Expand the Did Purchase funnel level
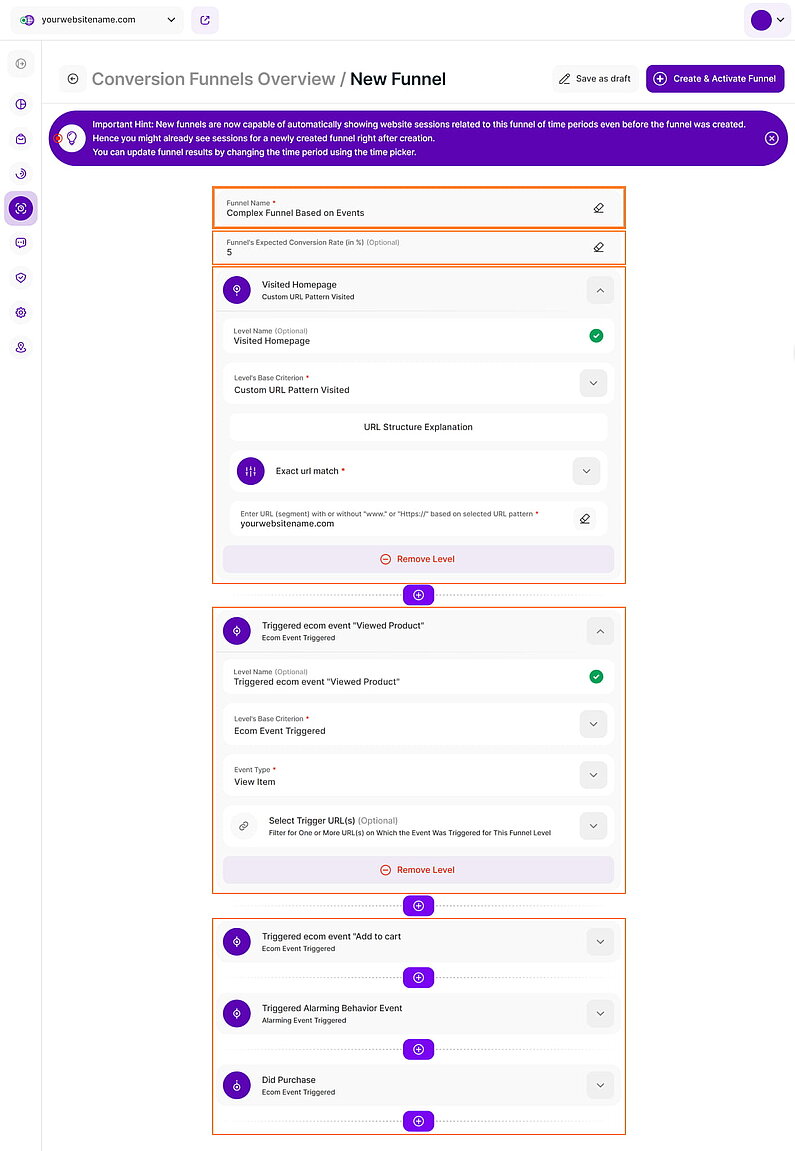 click(x=600, y=1085)
